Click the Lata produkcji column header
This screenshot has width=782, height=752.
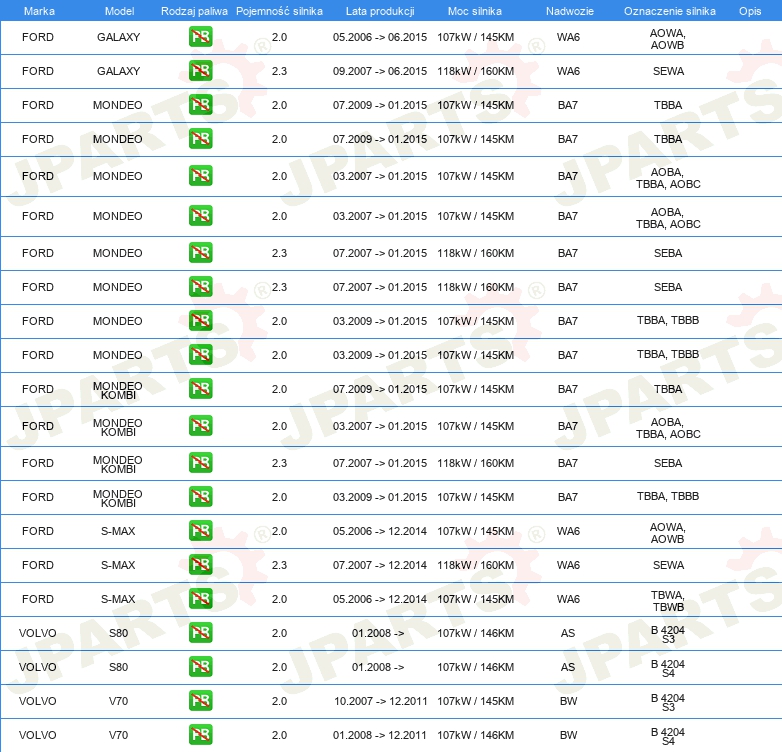point(380,11)
